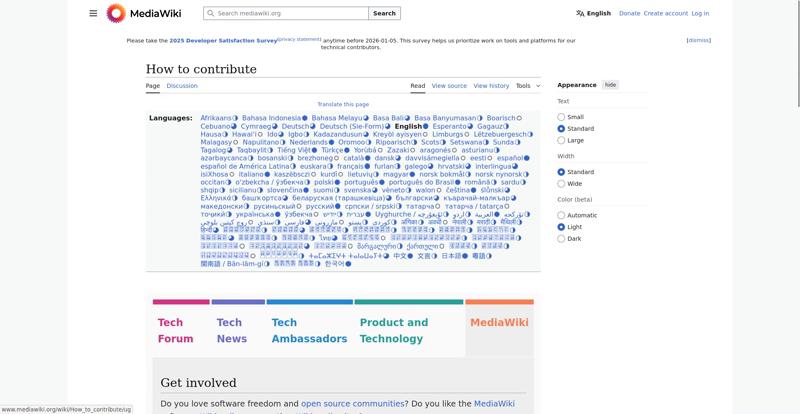Click the search magnifier icon
This screenshot has width=800, height=414.
click(210, 13)
